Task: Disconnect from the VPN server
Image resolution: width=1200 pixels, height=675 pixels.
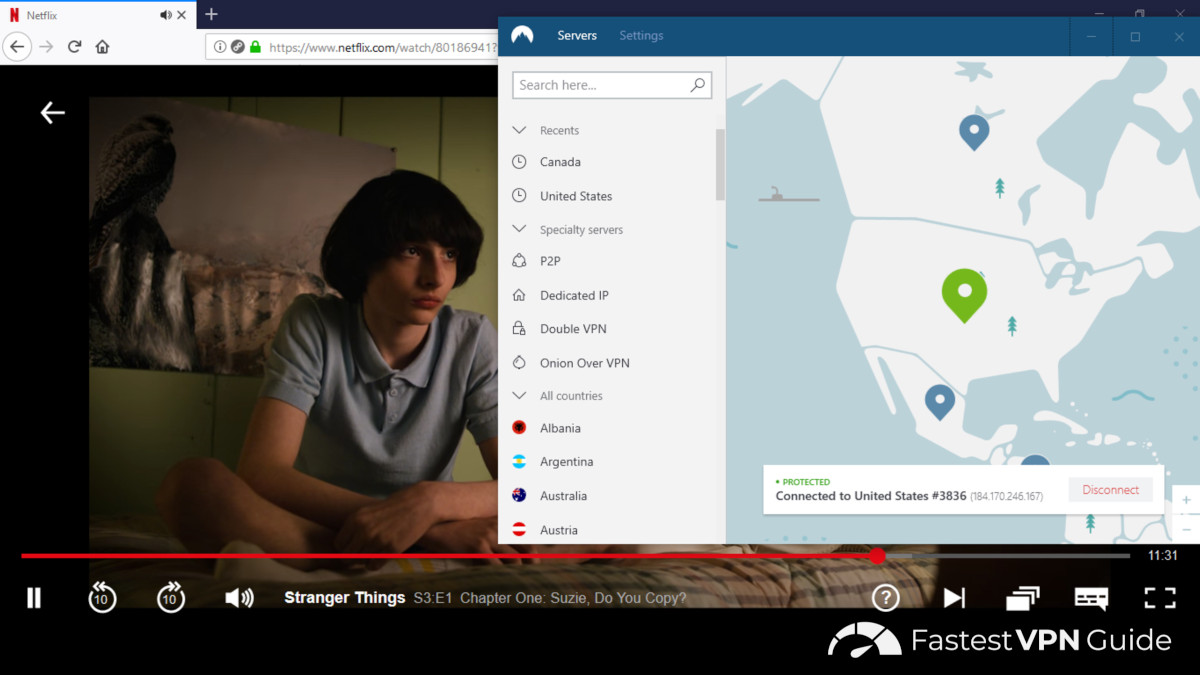Action: click(x=1111, y=490)
